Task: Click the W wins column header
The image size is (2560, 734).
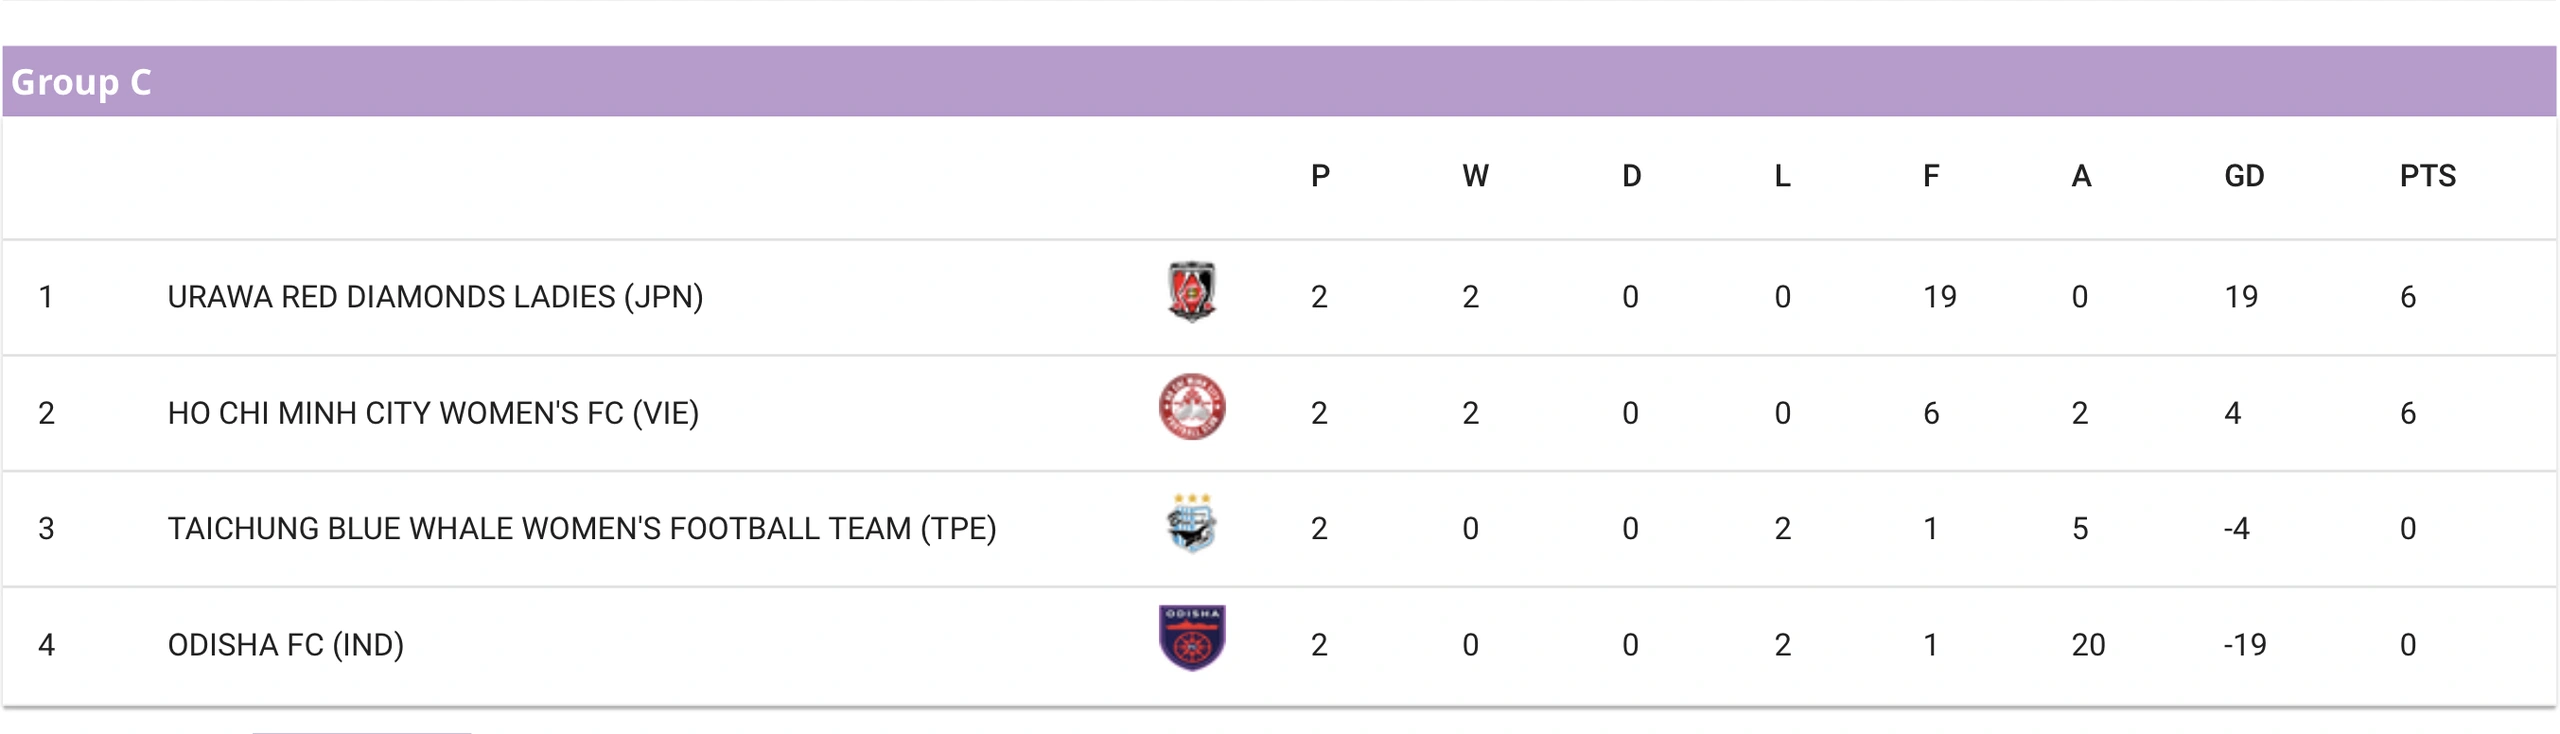Action: coord(1475,176)
